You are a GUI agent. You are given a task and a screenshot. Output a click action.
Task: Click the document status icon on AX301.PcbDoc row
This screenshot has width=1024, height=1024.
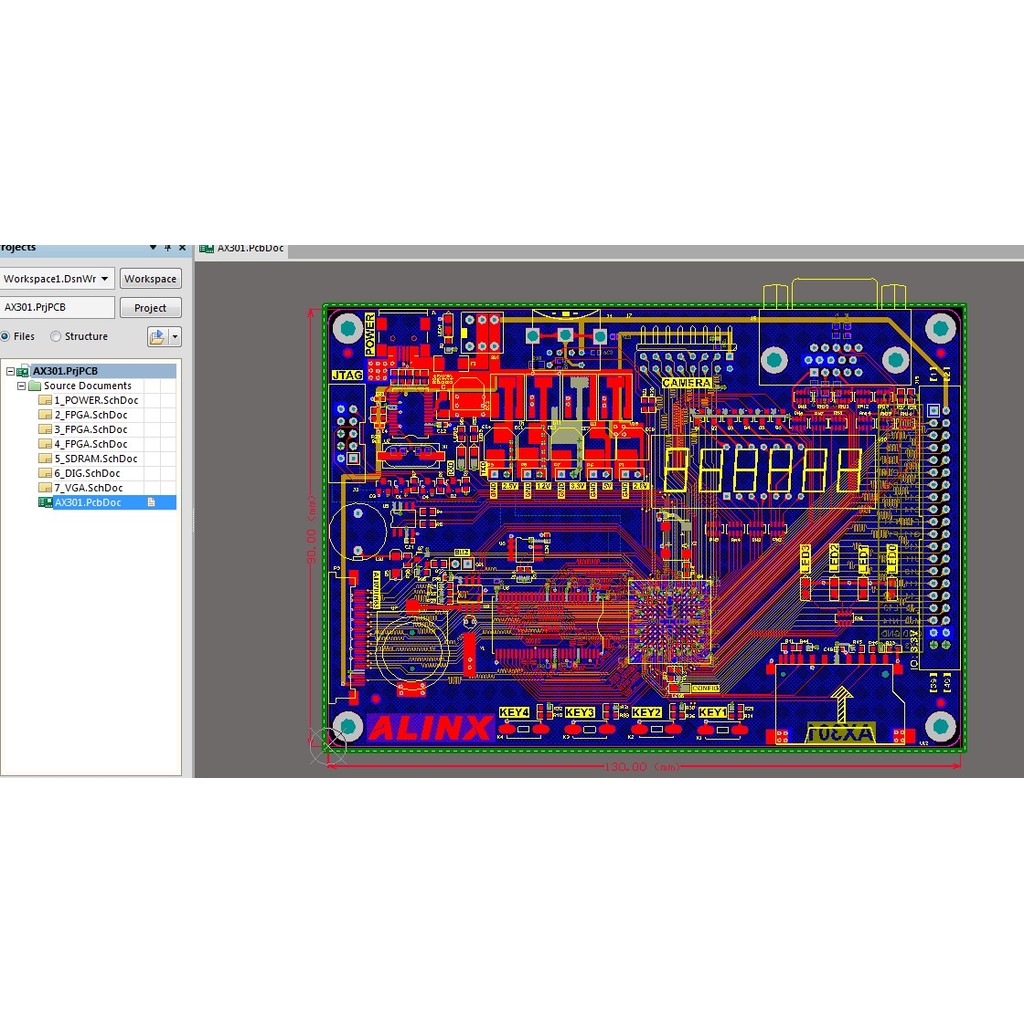pyautogui.click(x=152, y=502)
